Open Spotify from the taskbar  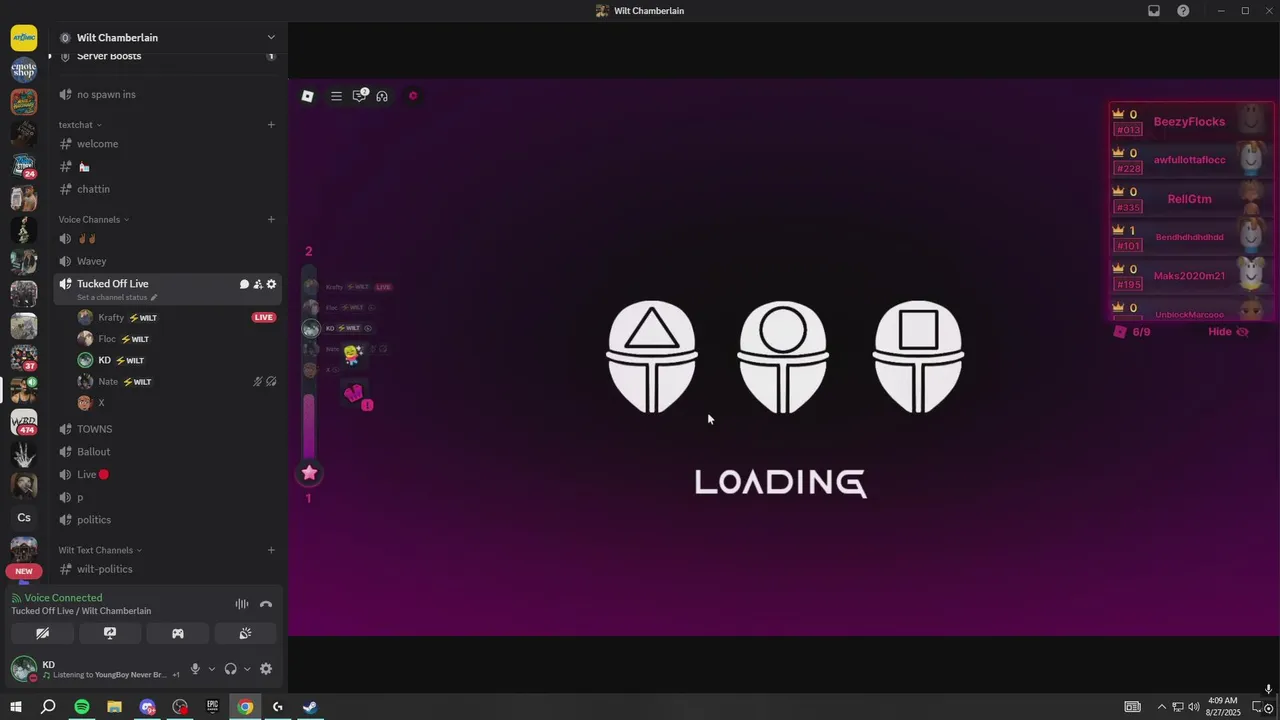click(82, 707)
